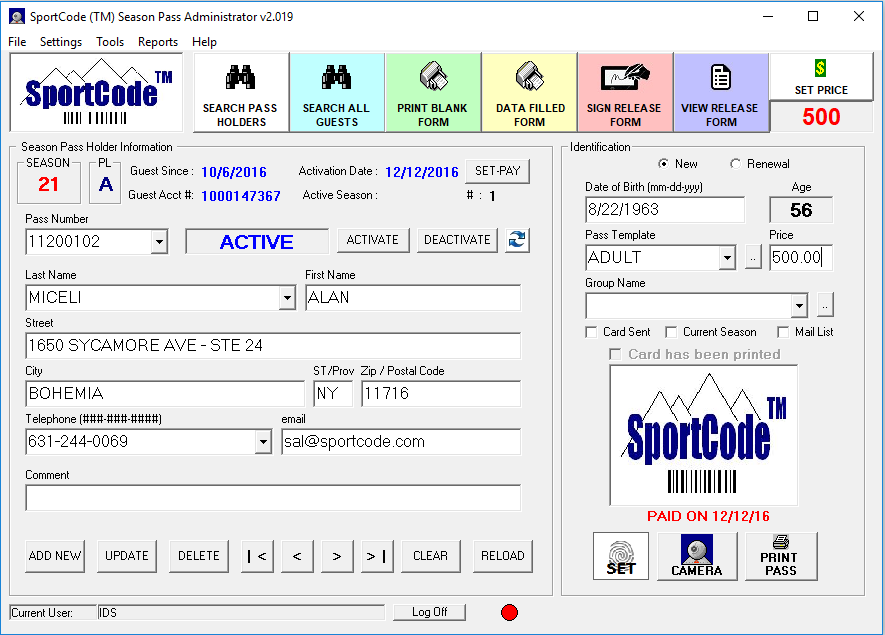
Task: Expand the Pass Number dropdown
Action: [x=159, y=242]
